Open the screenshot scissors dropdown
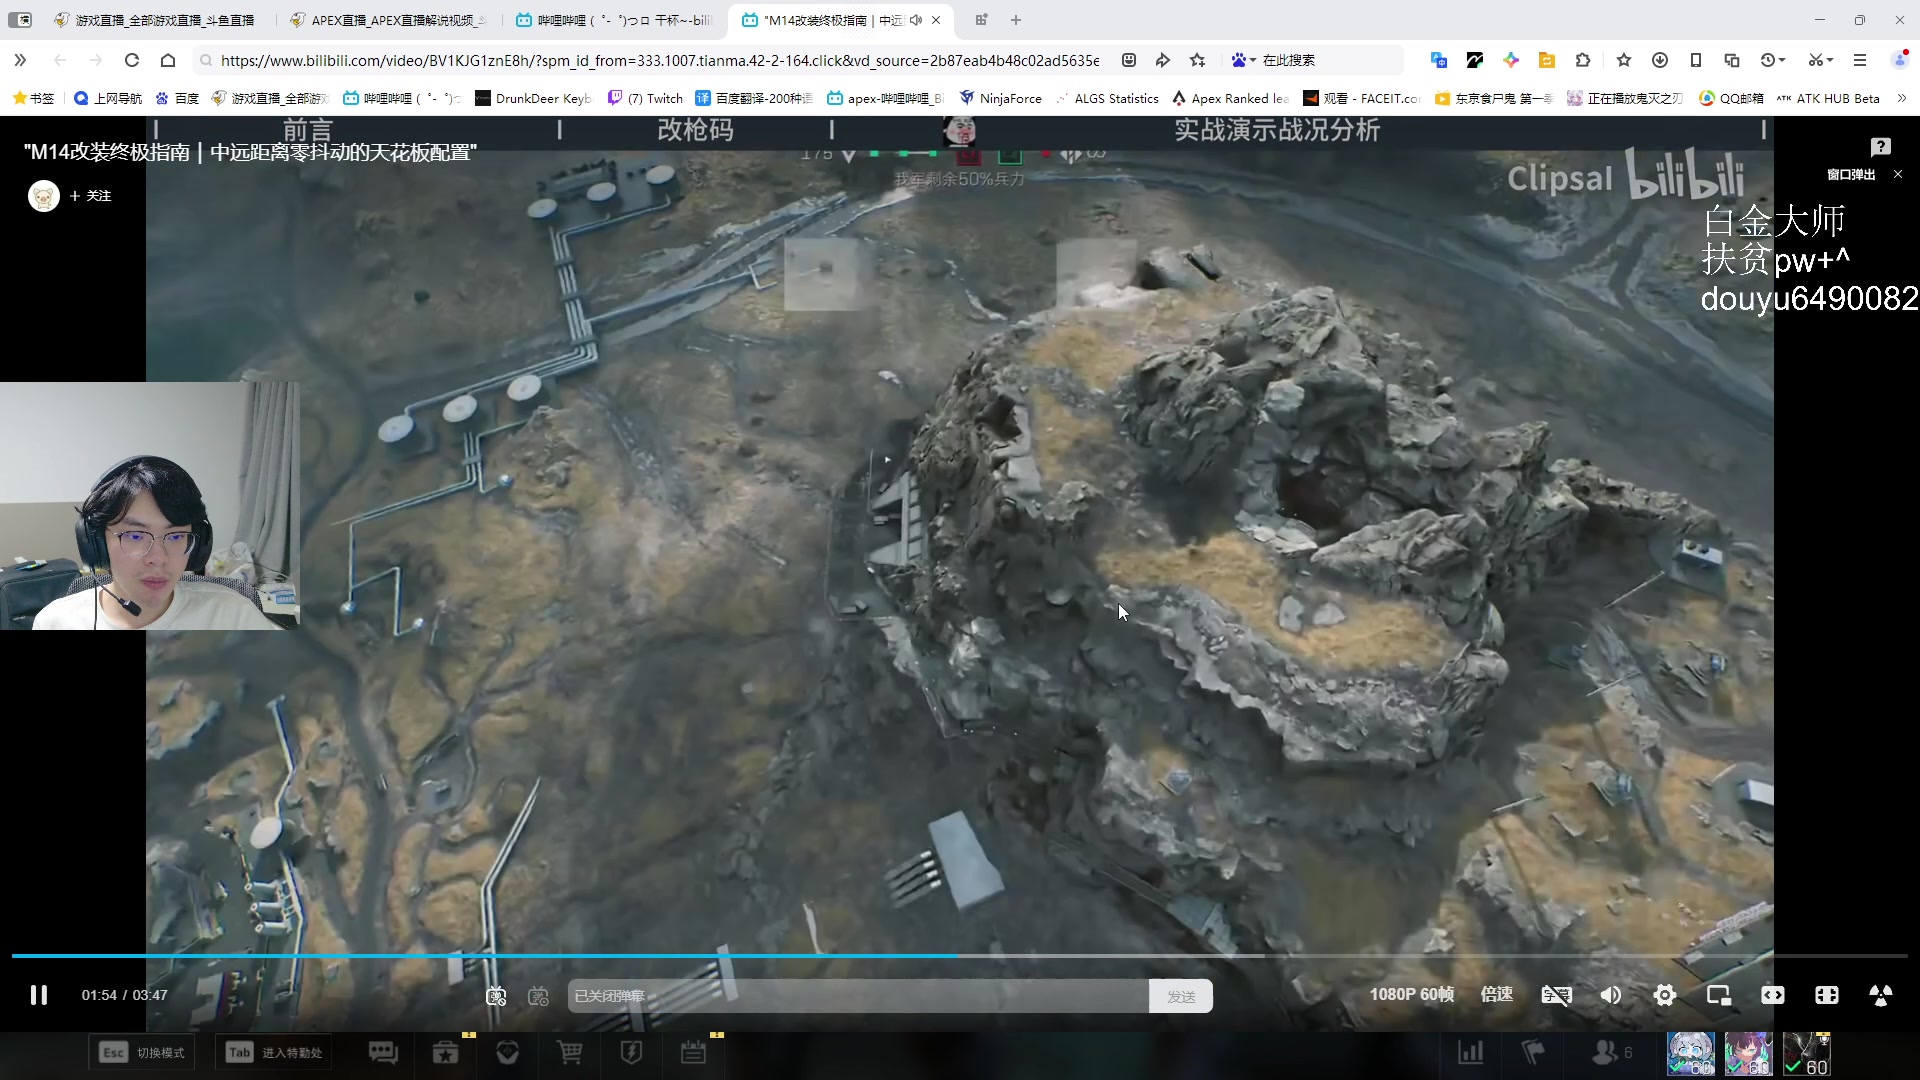The height and width of the screenshot is (1080, 1920). pos(1820,60)
